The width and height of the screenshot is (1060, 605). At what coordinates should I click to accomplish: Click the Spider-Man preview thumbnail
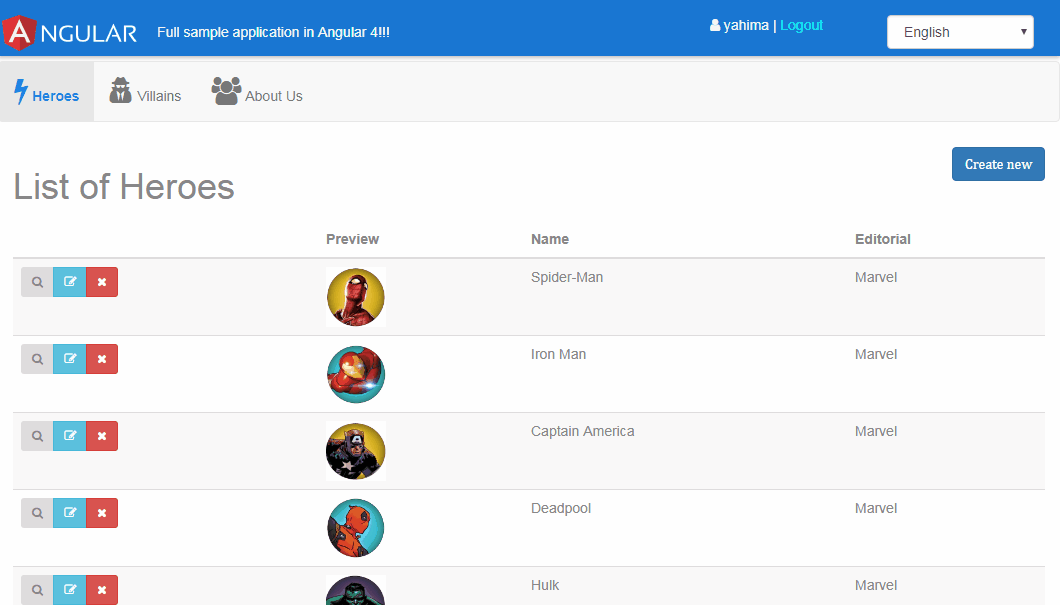click(356, 297)
